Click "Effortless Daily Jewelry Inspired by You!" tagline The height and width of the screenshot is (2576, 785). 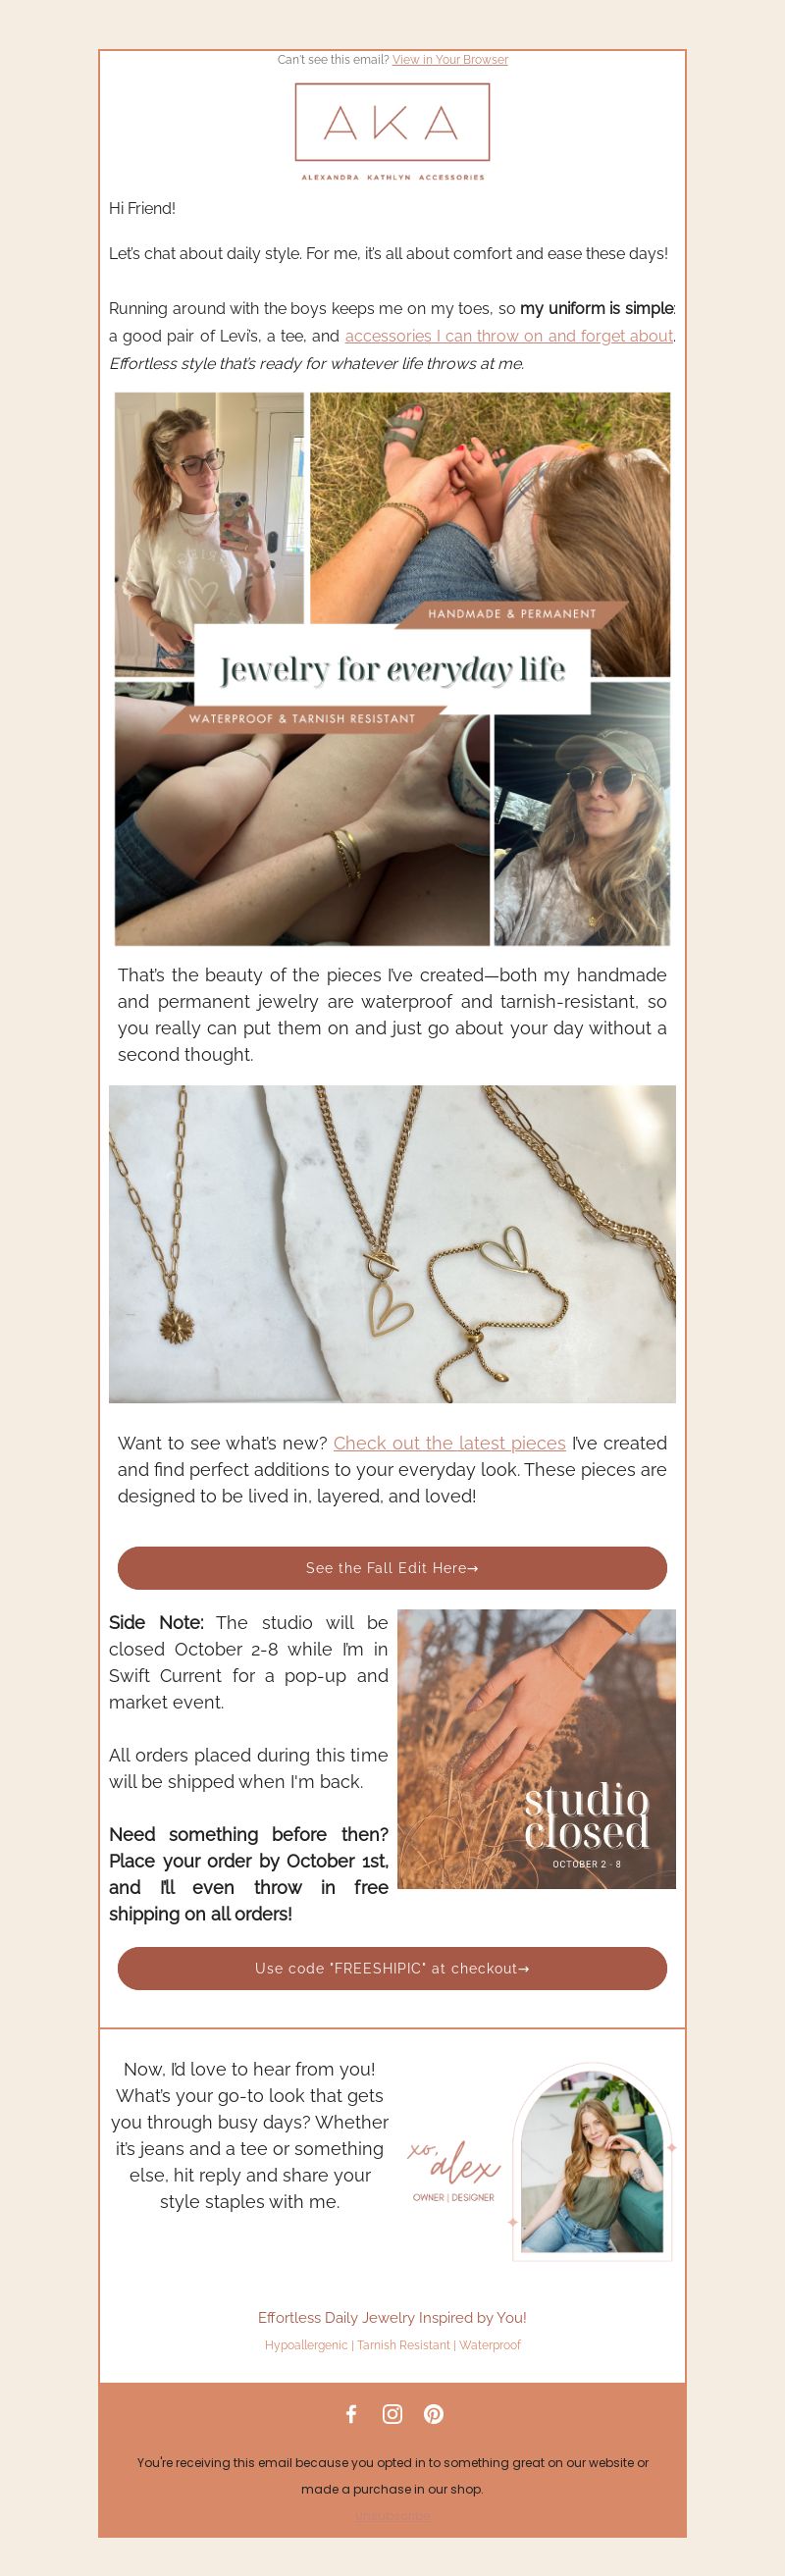392,2318
